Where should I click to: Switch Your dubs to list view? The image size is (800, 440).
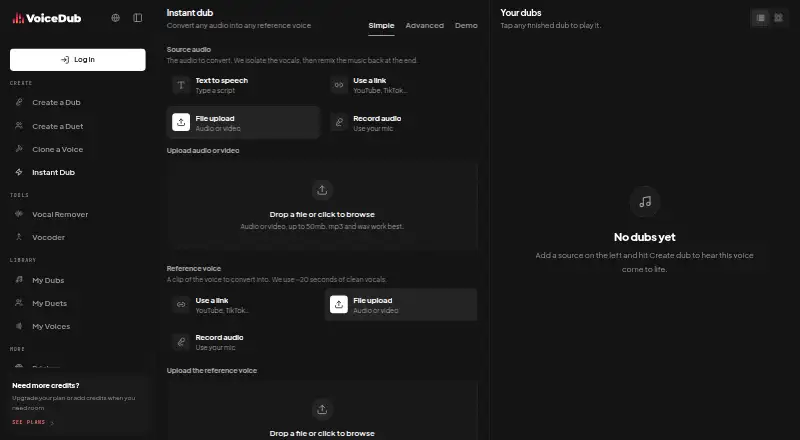[761, 18]
